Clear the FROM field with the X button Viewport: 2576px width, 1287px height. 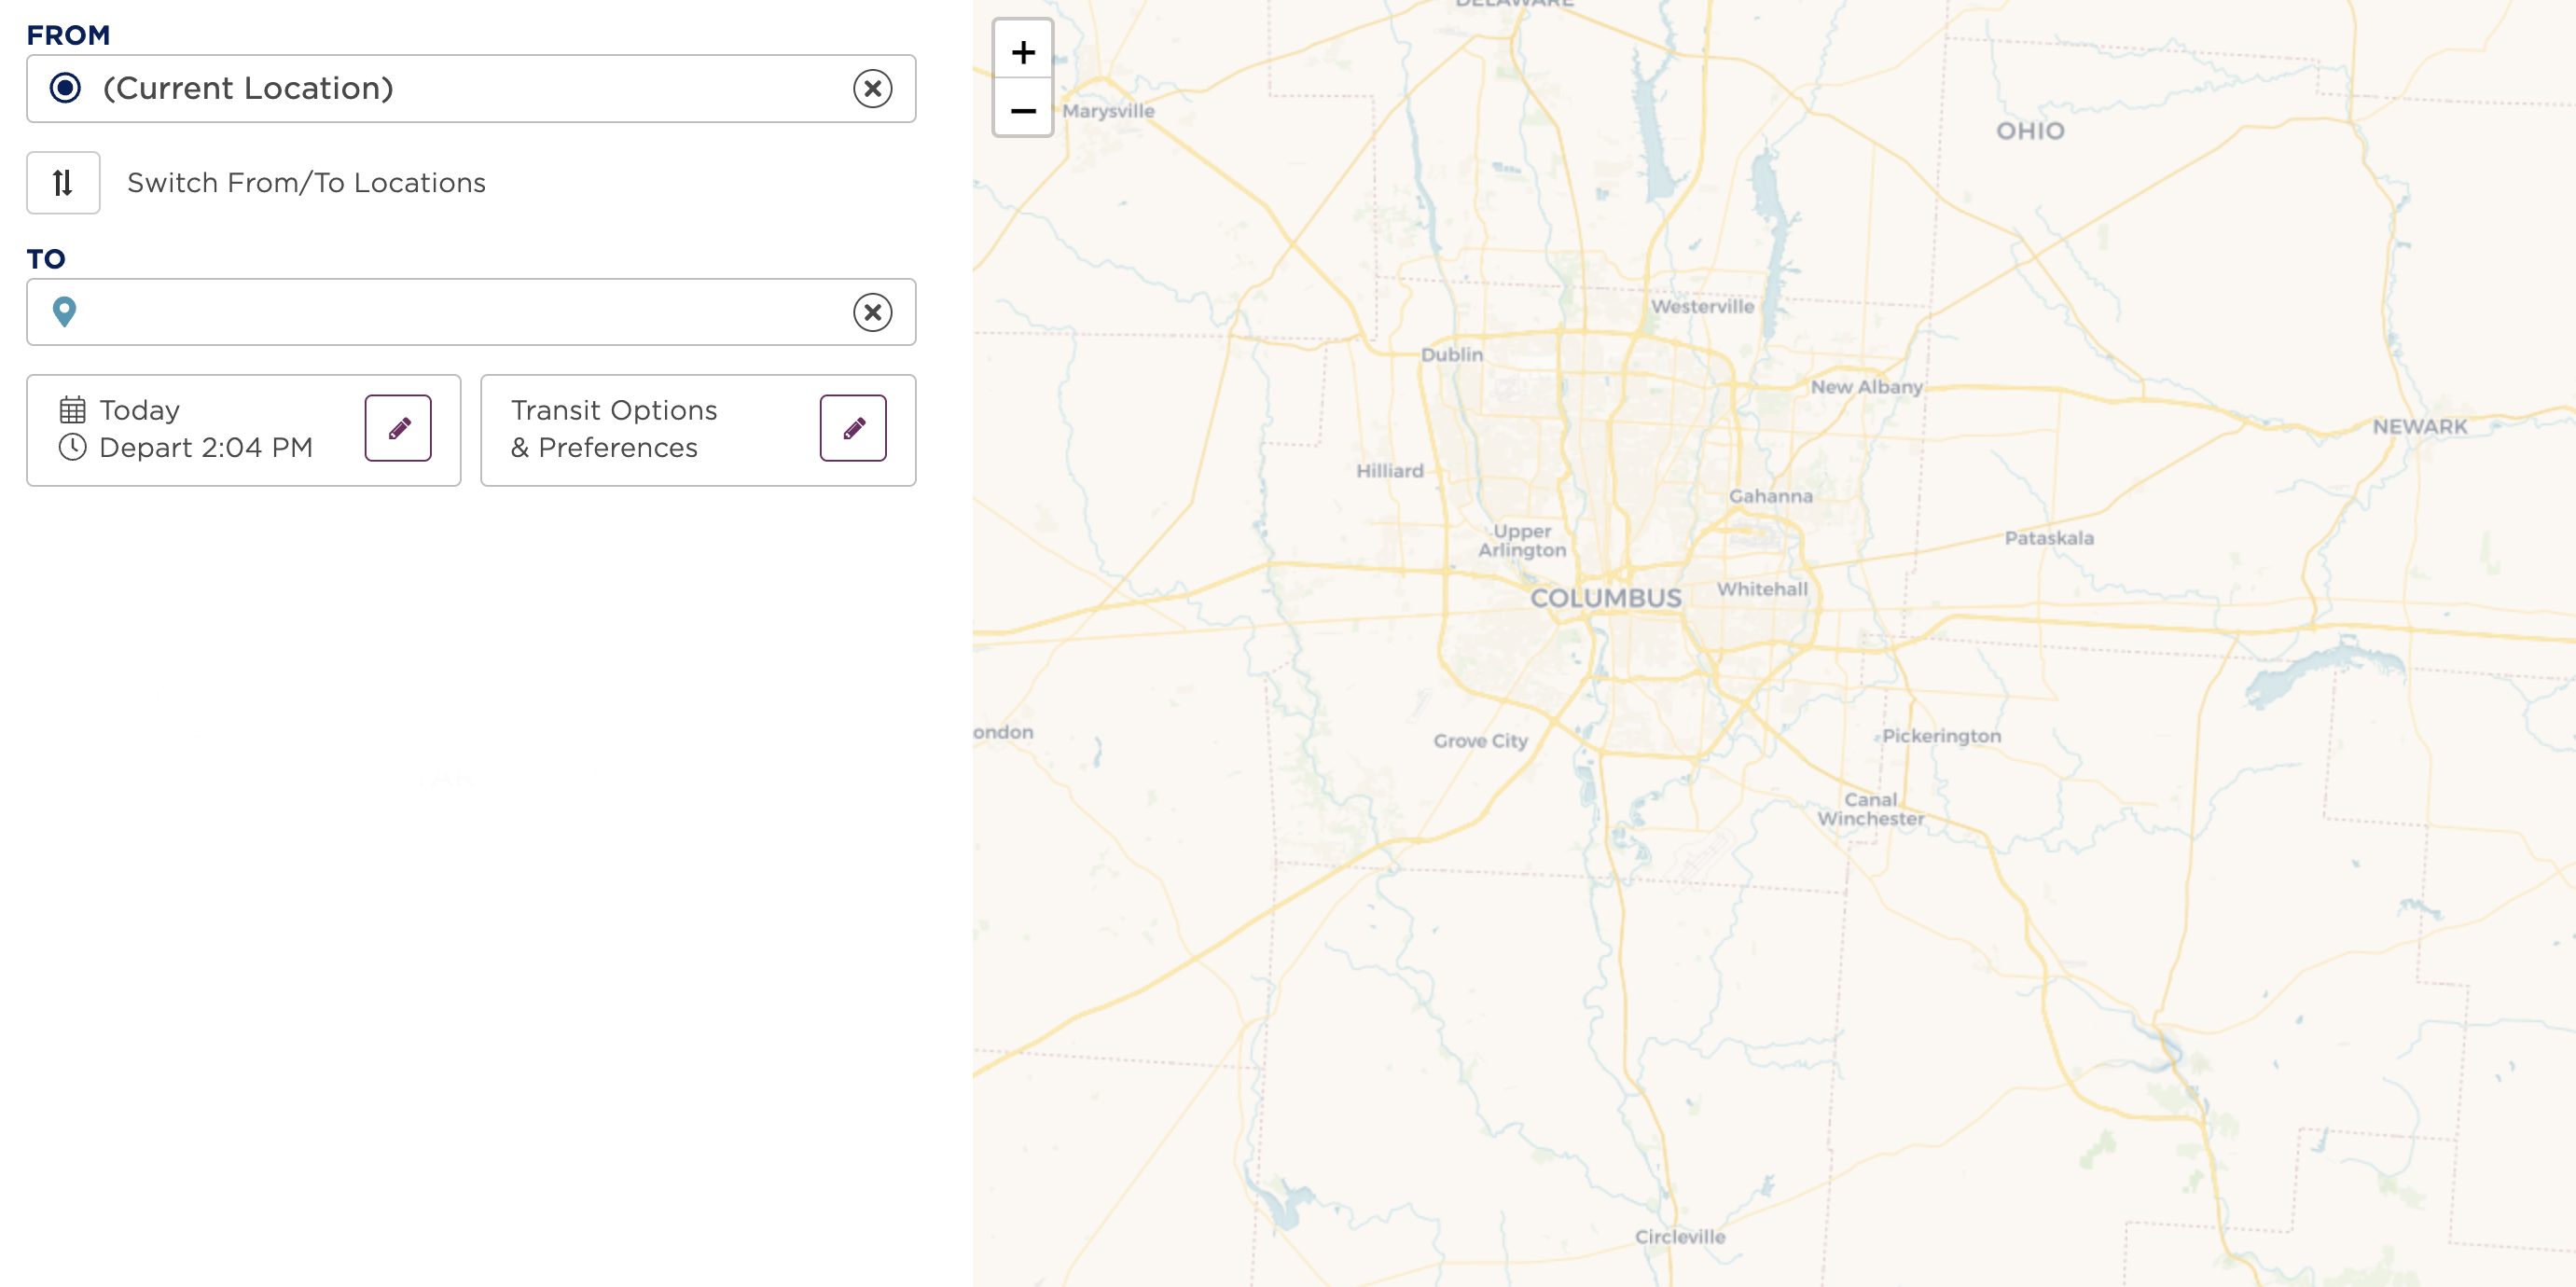[x=871, y=87]
